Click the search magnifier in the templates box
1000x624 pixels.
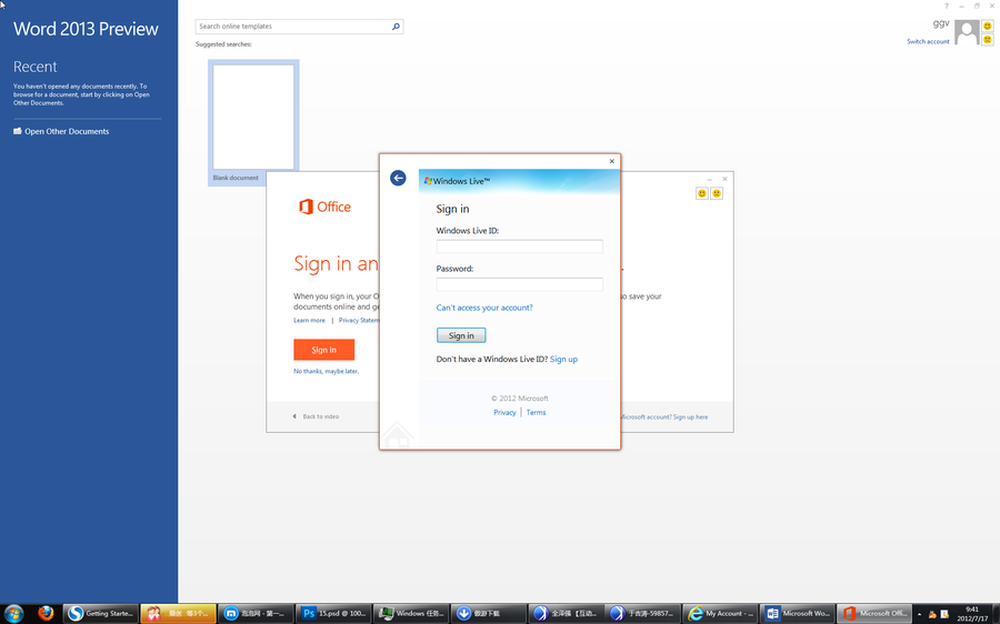pyautogui.click(x=395, y=26)
